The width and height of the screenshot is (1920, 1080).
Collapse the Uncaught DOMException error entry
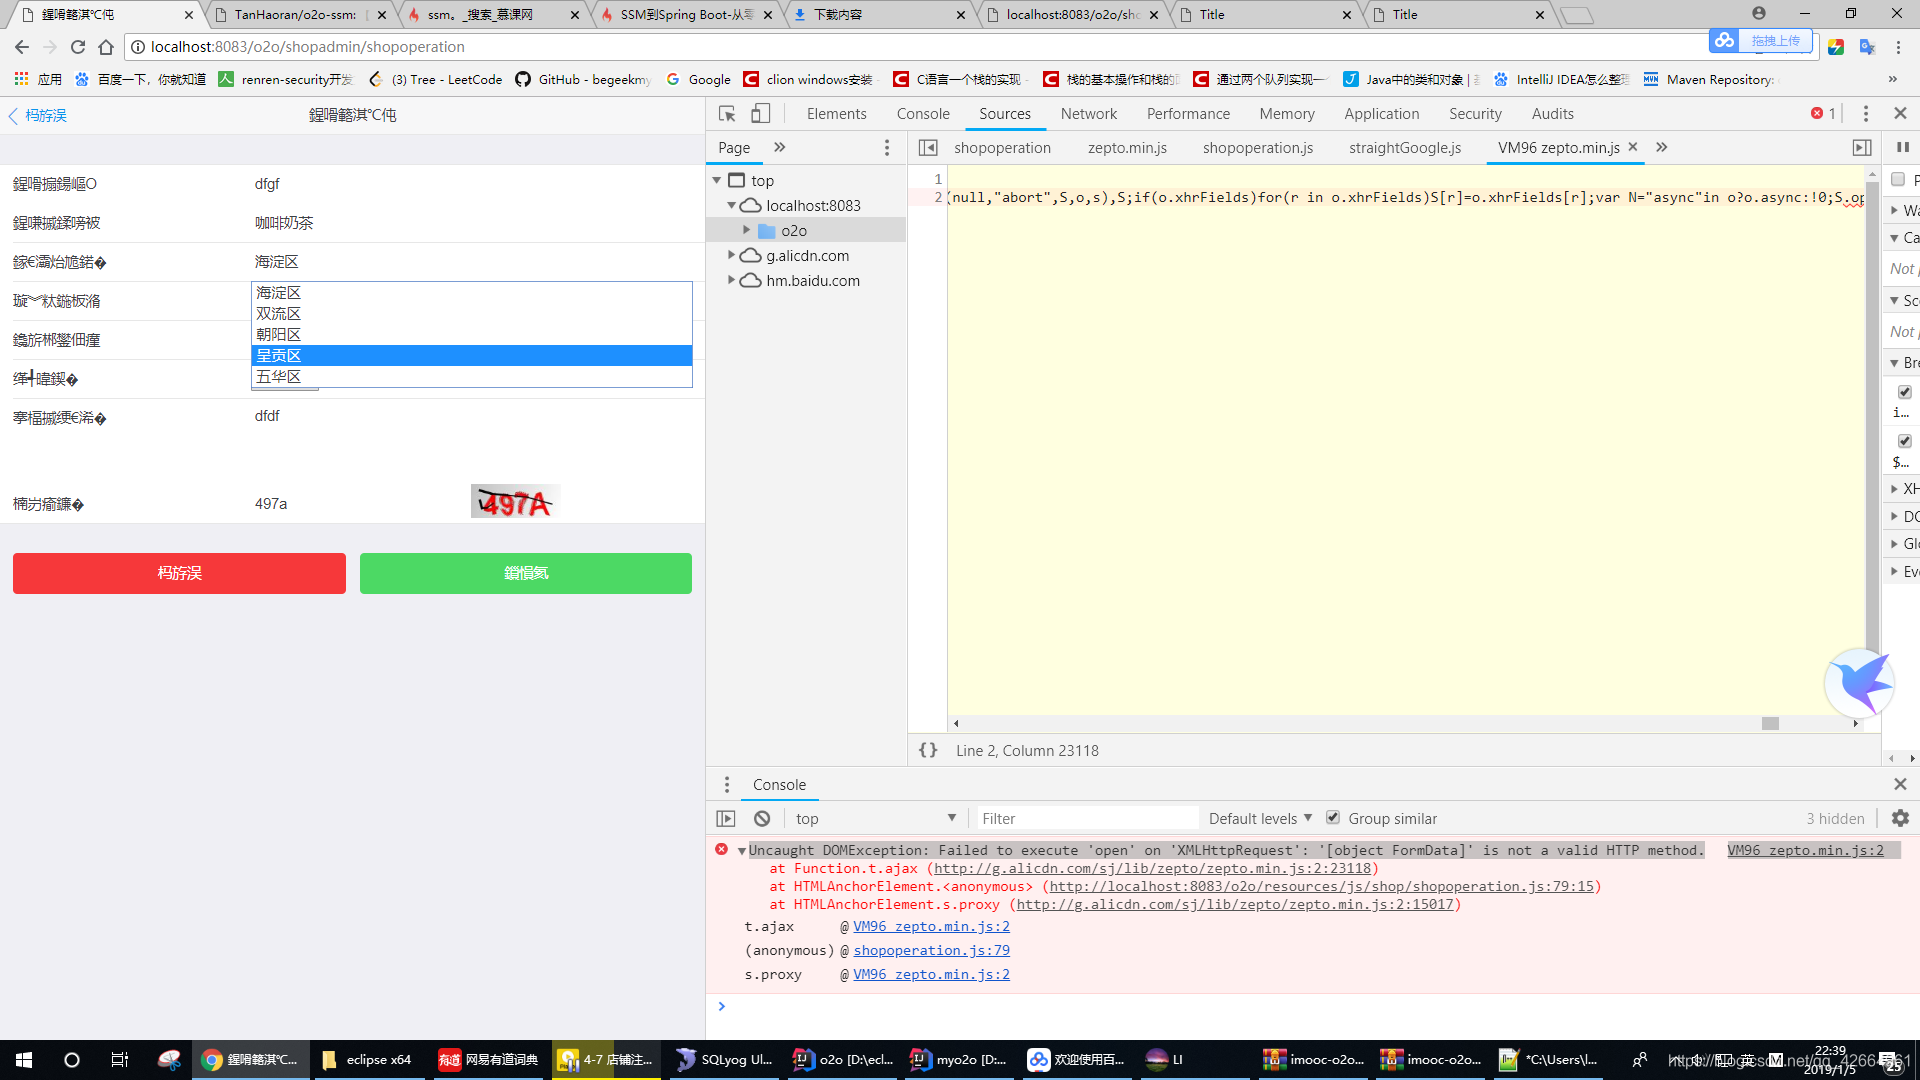tap(742, 851)
